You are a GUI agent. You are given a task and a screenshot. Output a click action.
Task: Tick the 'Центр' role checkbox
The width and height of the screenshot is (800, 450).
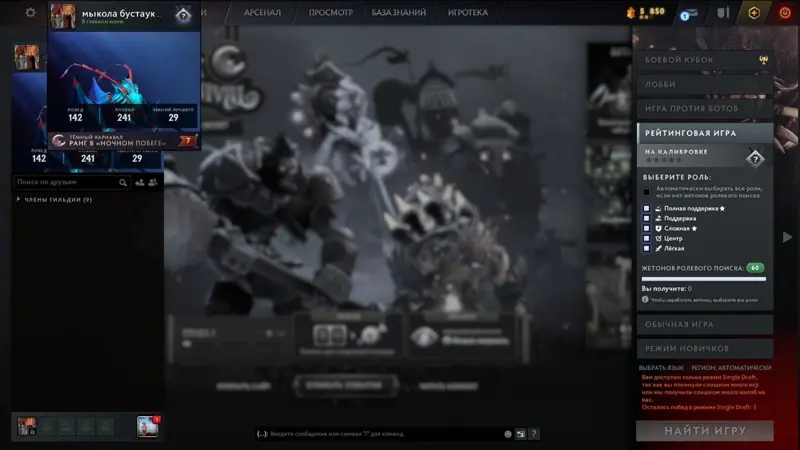[646, 238]
